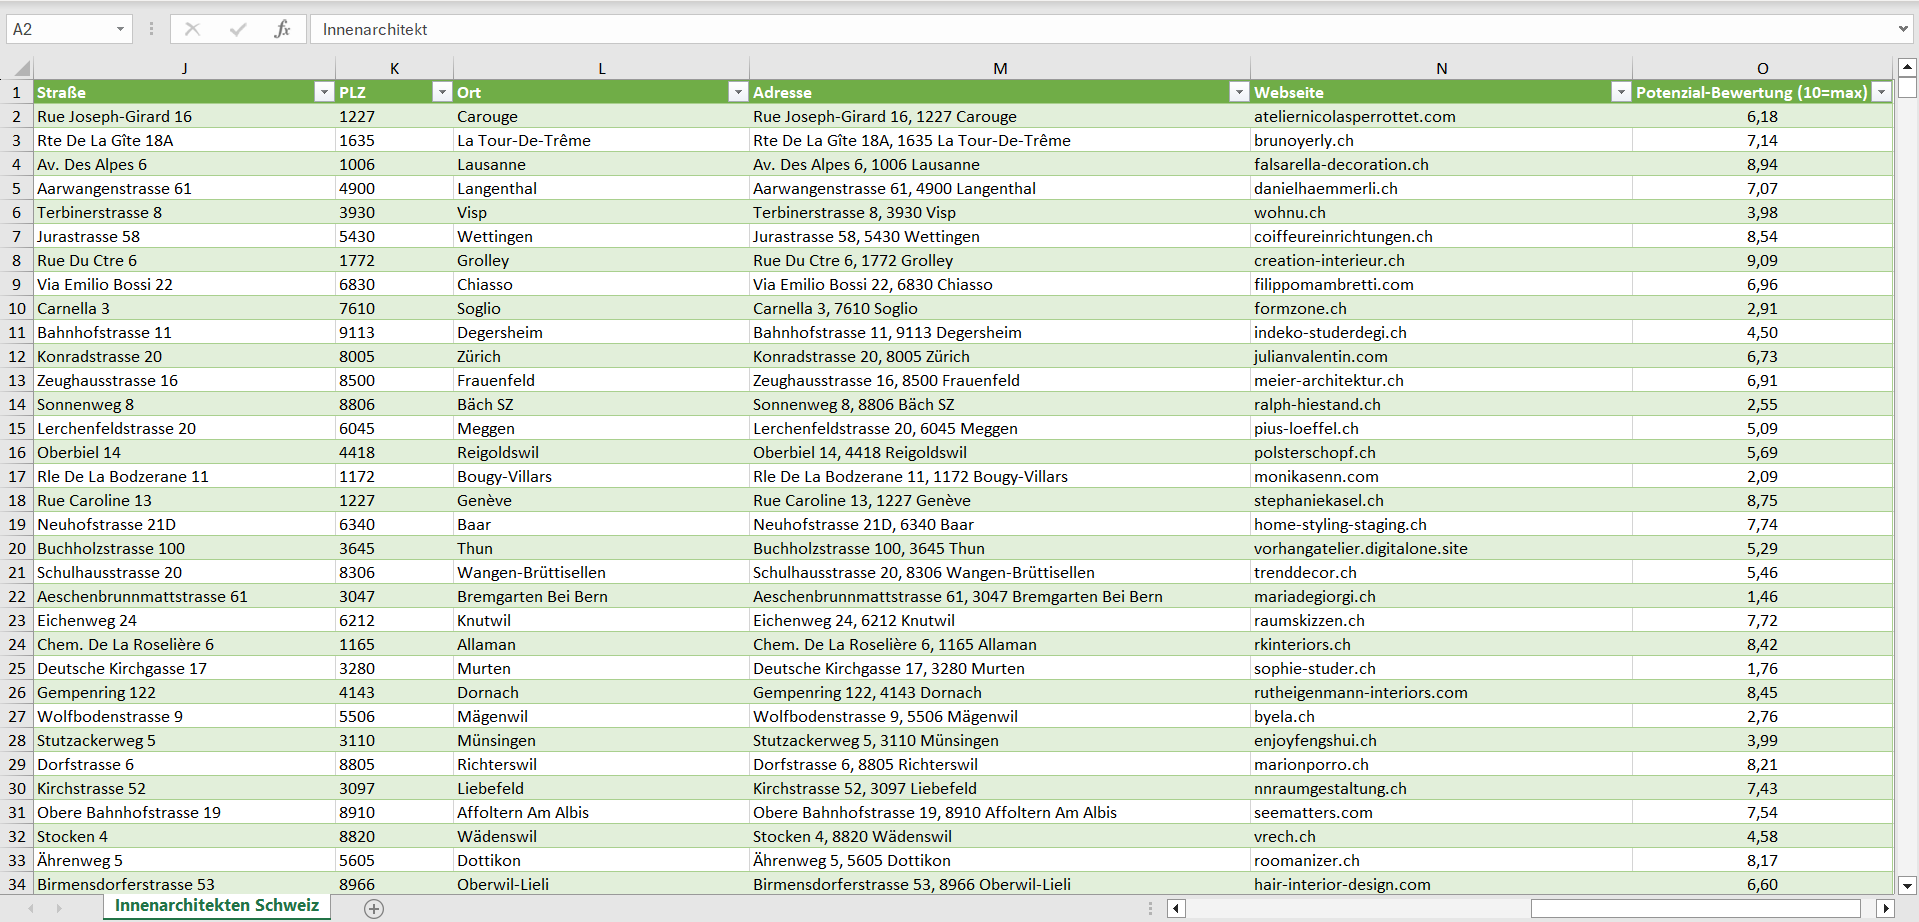Click website cell enjoyfengshui.ch
1919x922 pixels.
point(1442,740)
